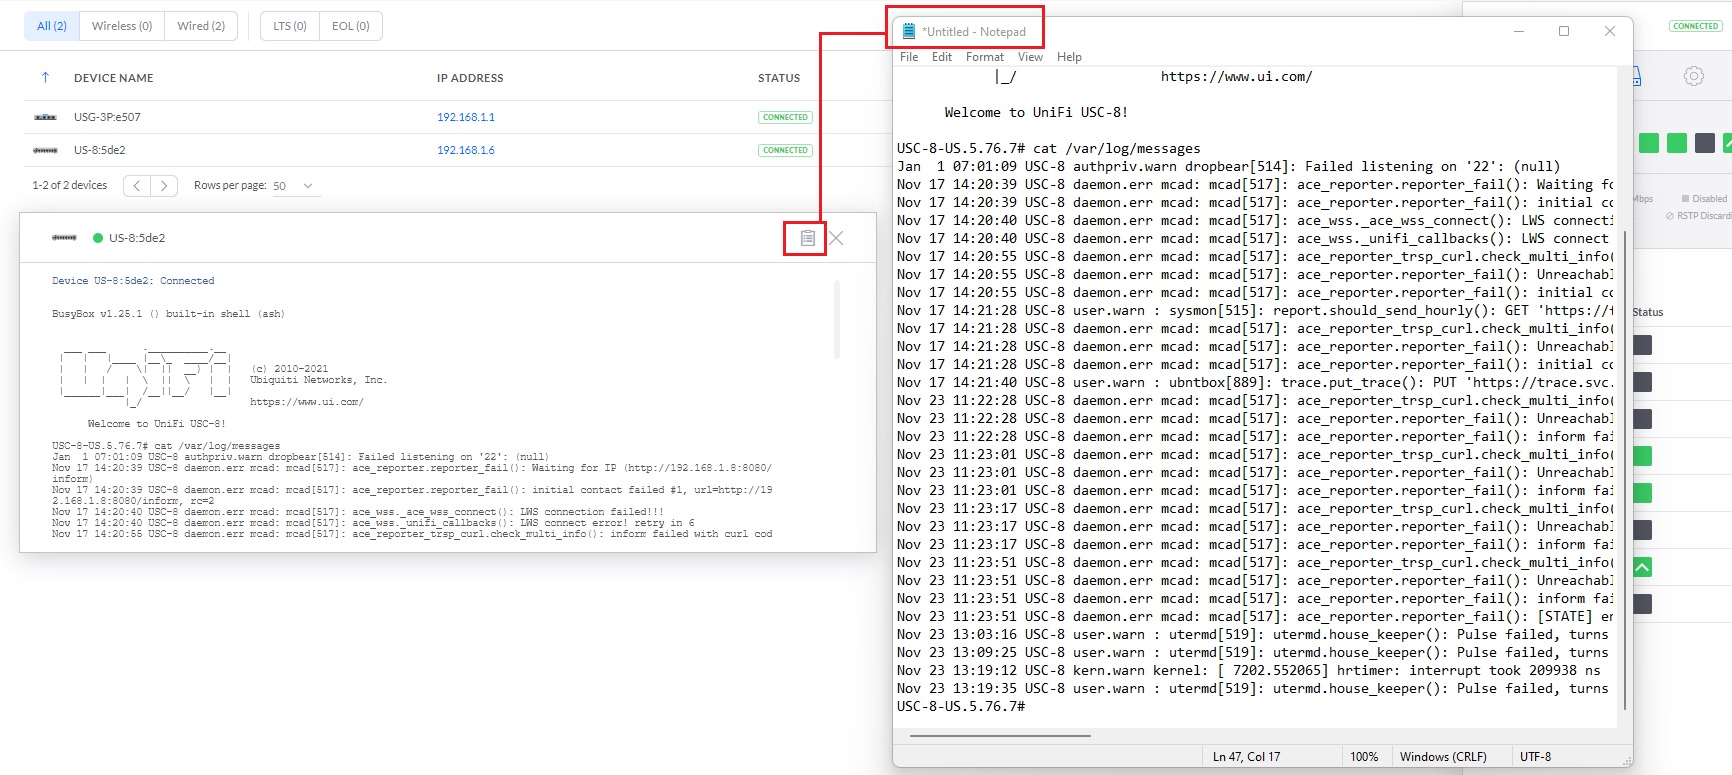Click the UTF-8 encoding status entry
The height and width of the screenshot is (775, 1732).
pos(1535,757)
